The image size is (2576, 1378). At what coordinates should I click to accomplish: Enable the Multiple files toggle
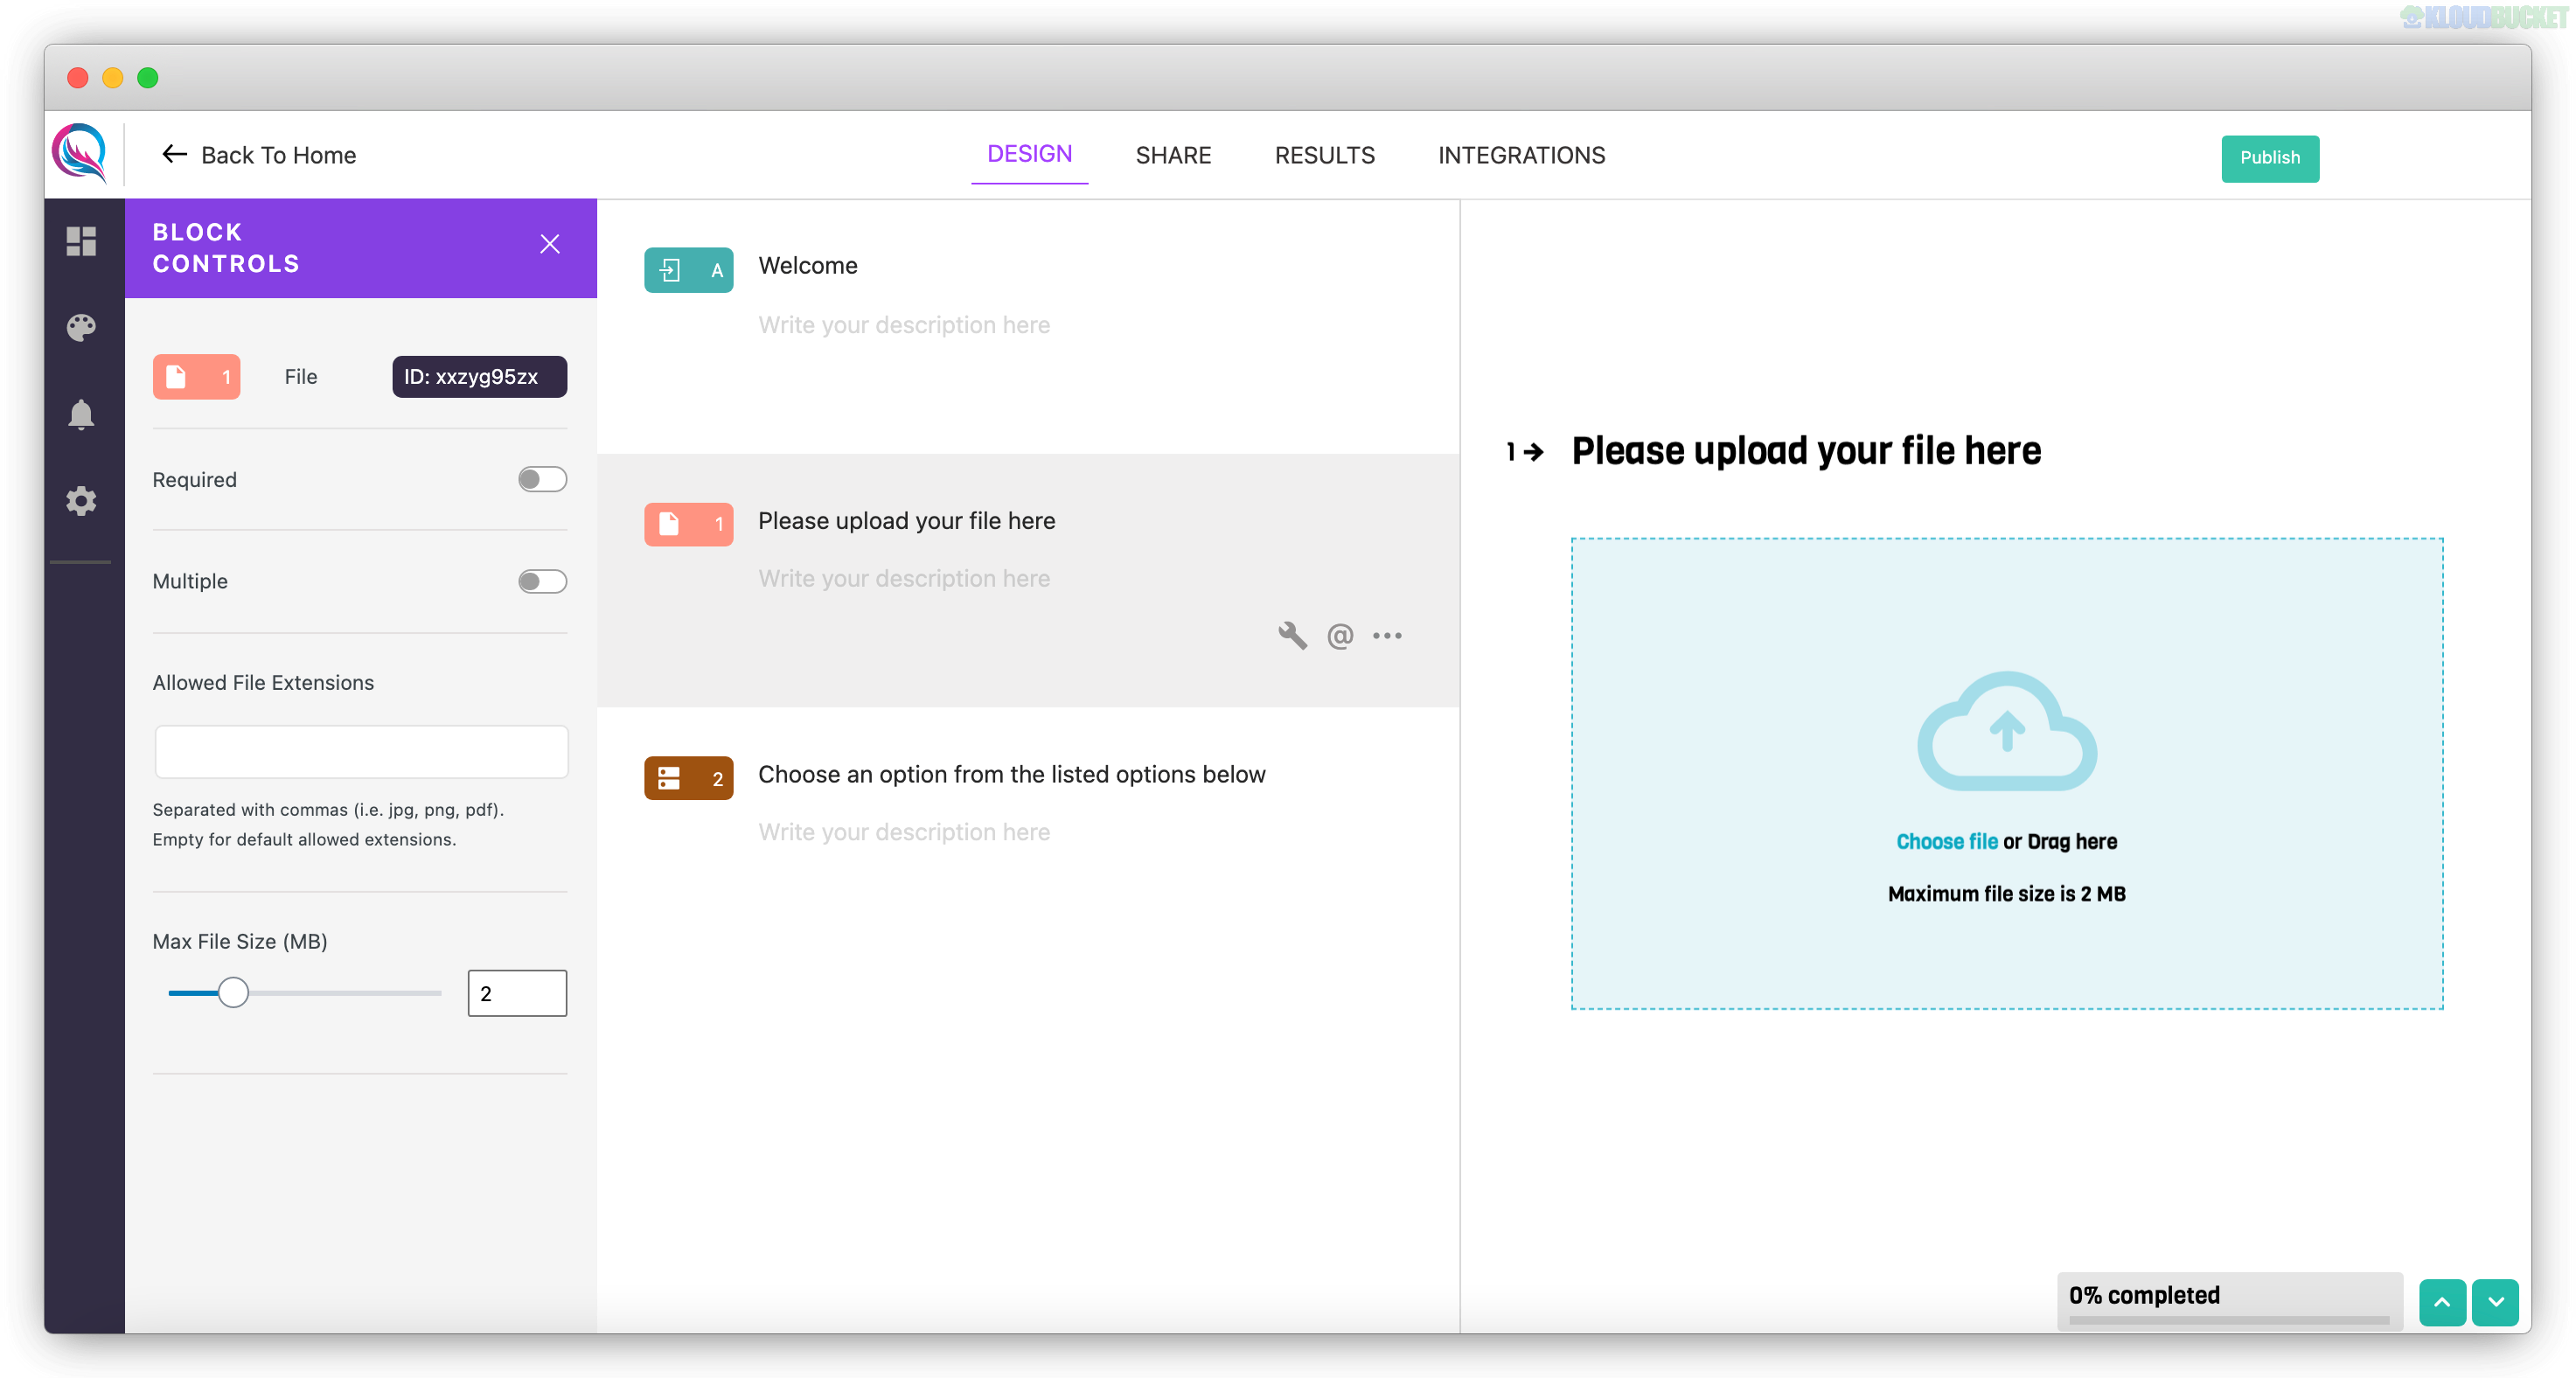[x=542, y=581]
